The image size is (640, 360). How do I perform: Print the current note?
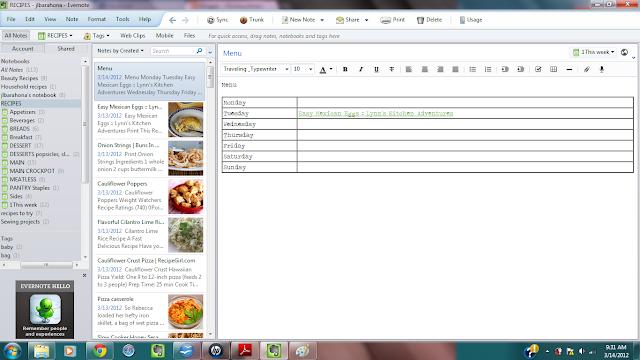click(393, 20)
